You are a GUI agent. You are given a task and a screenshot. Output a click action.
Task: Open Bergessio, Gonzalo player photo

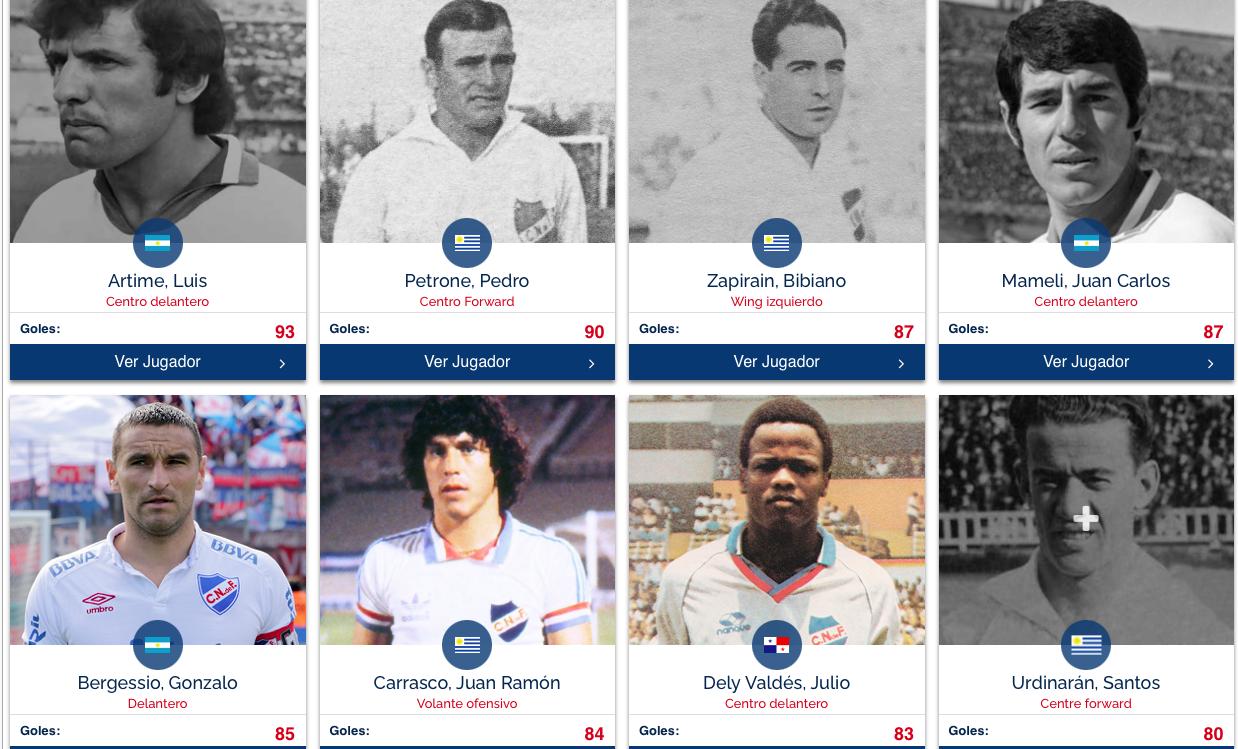click(158, 520)
